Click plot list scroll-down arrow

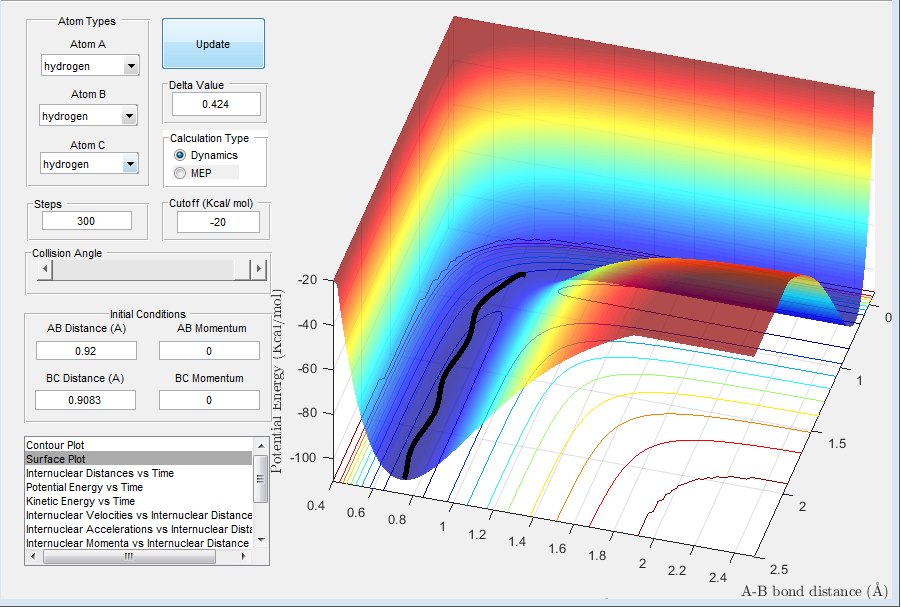coord(261,540)
